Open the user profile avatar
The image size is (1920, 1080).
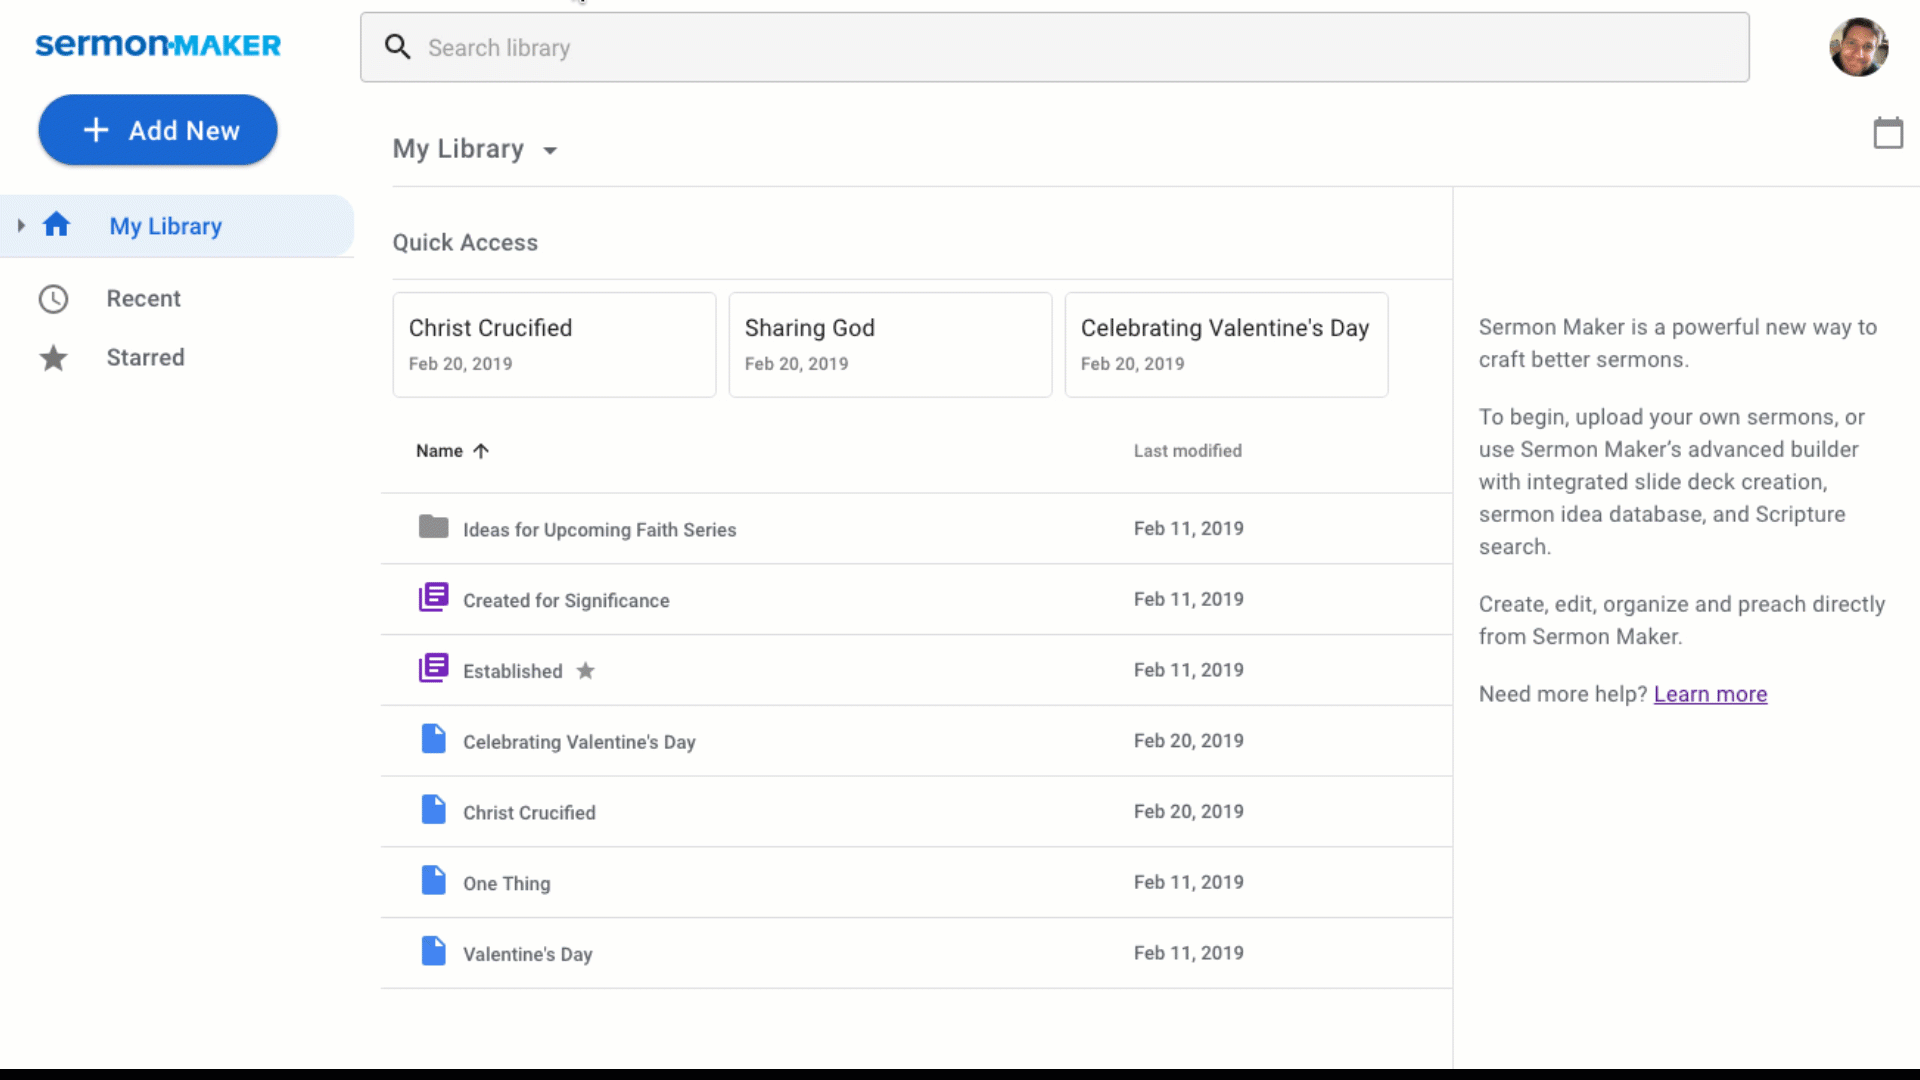[x=1858, y=47]
